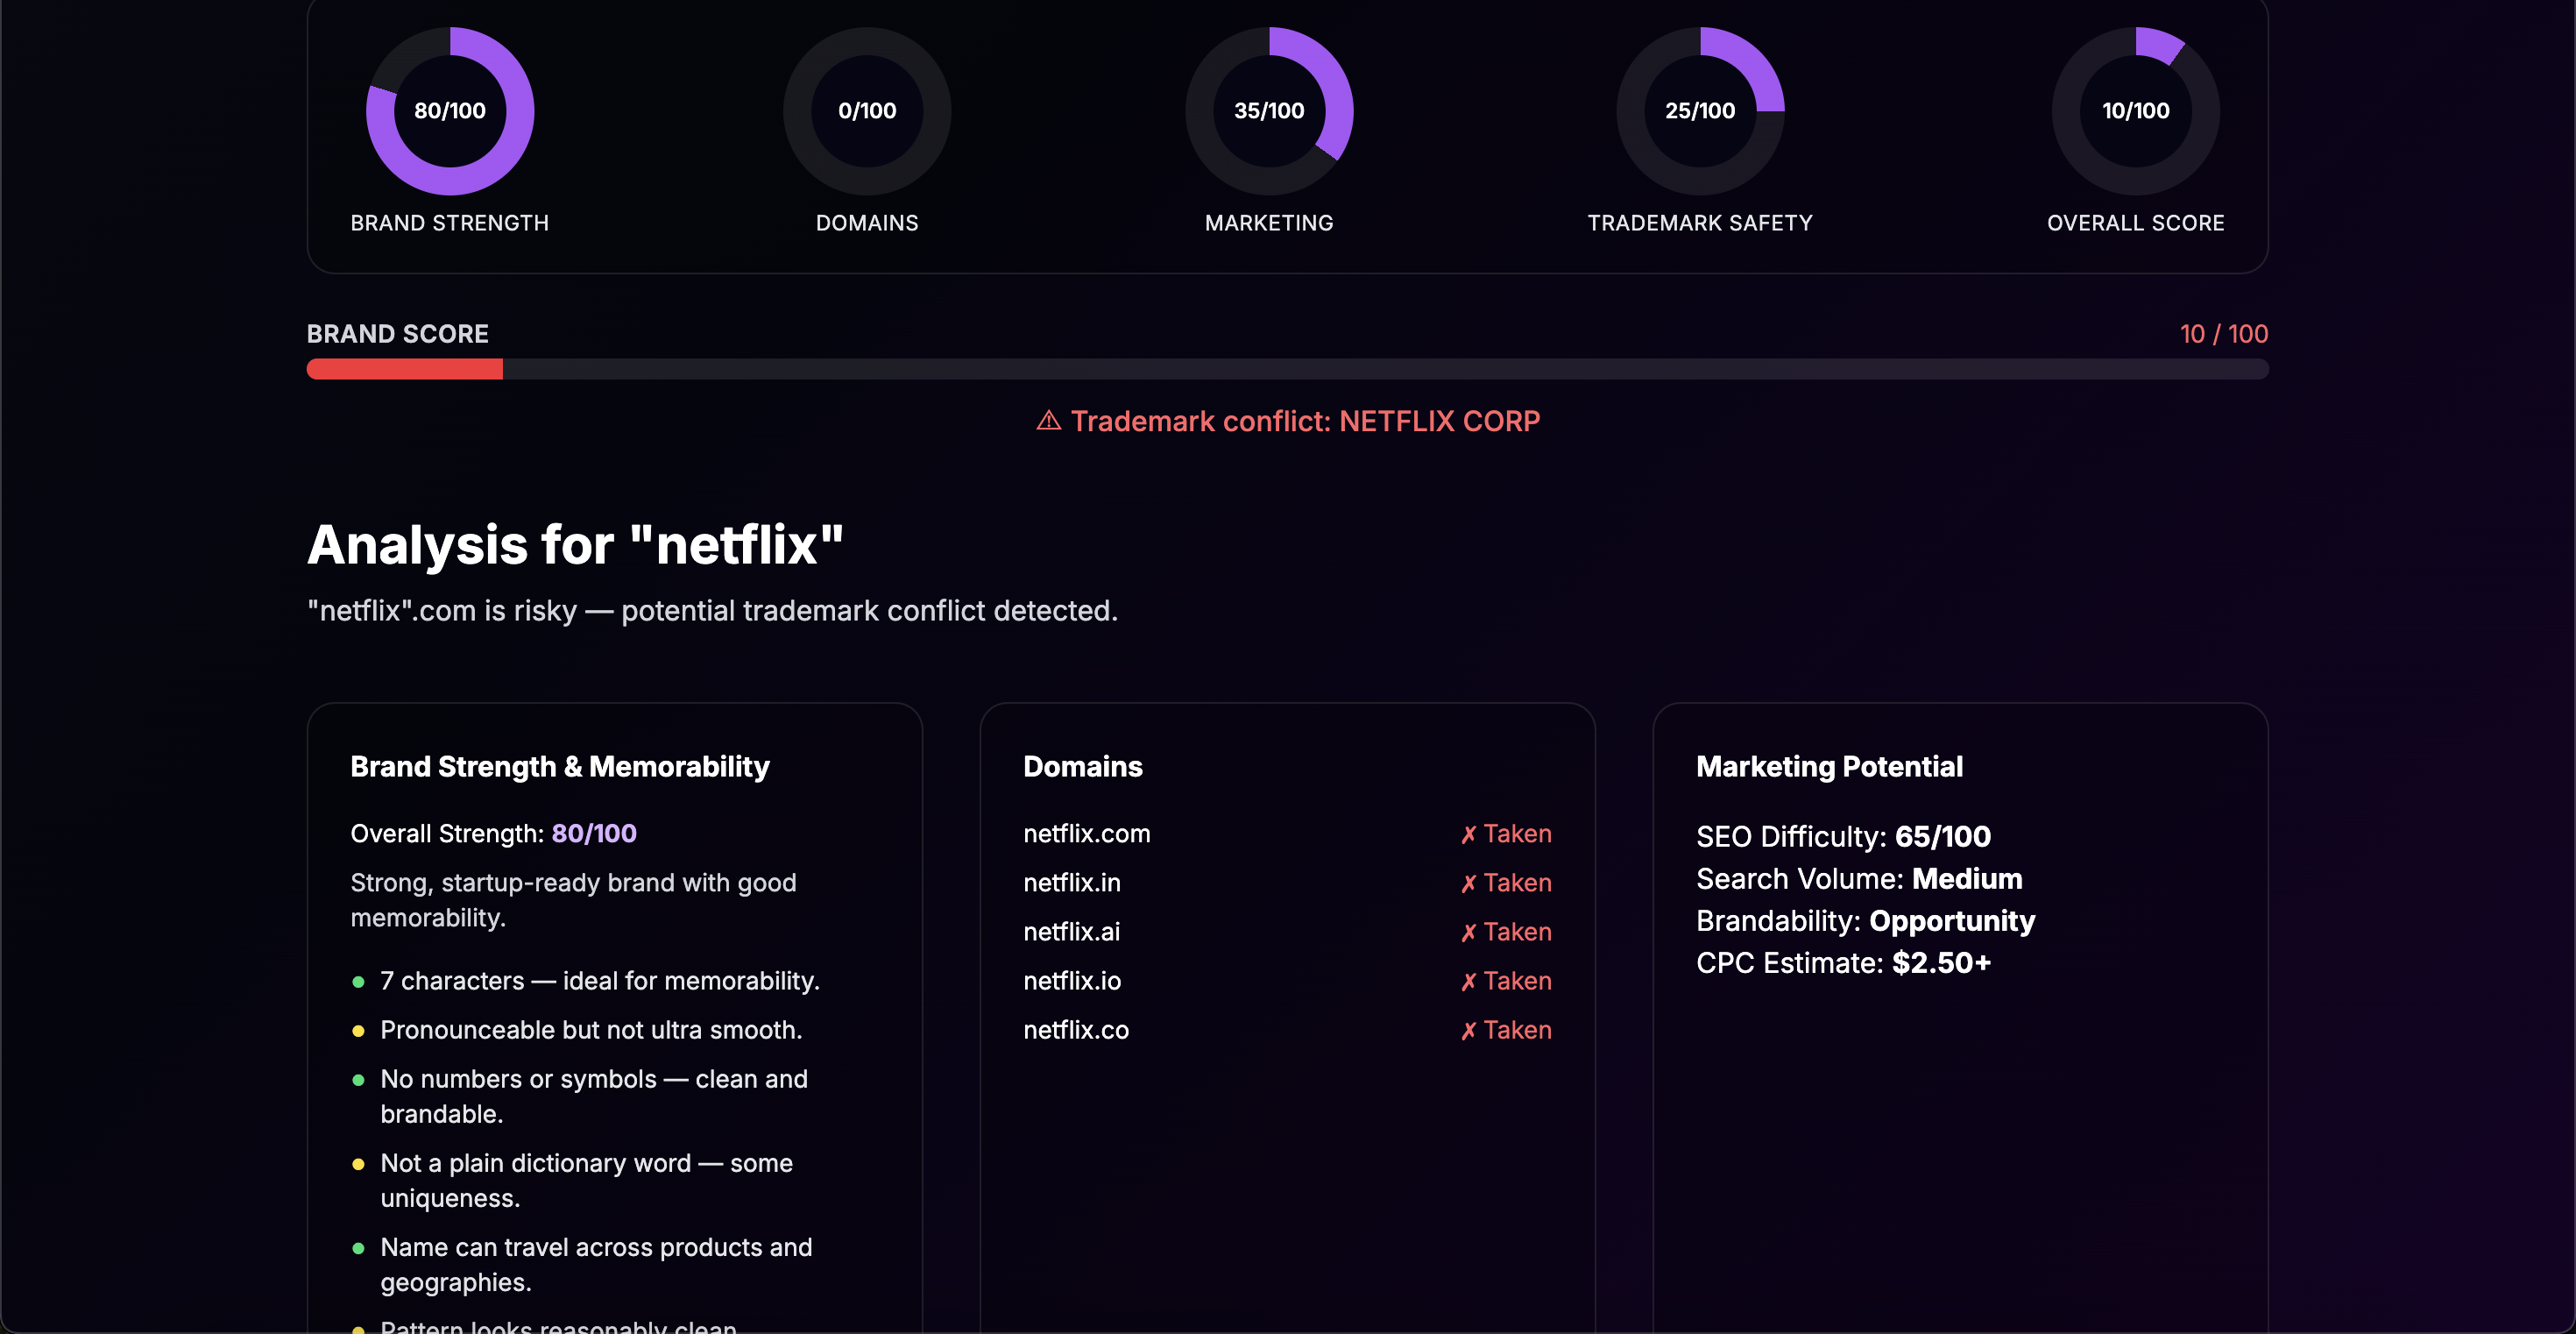Click the trademark conflict warning triangle icon

coord(1047,421)
